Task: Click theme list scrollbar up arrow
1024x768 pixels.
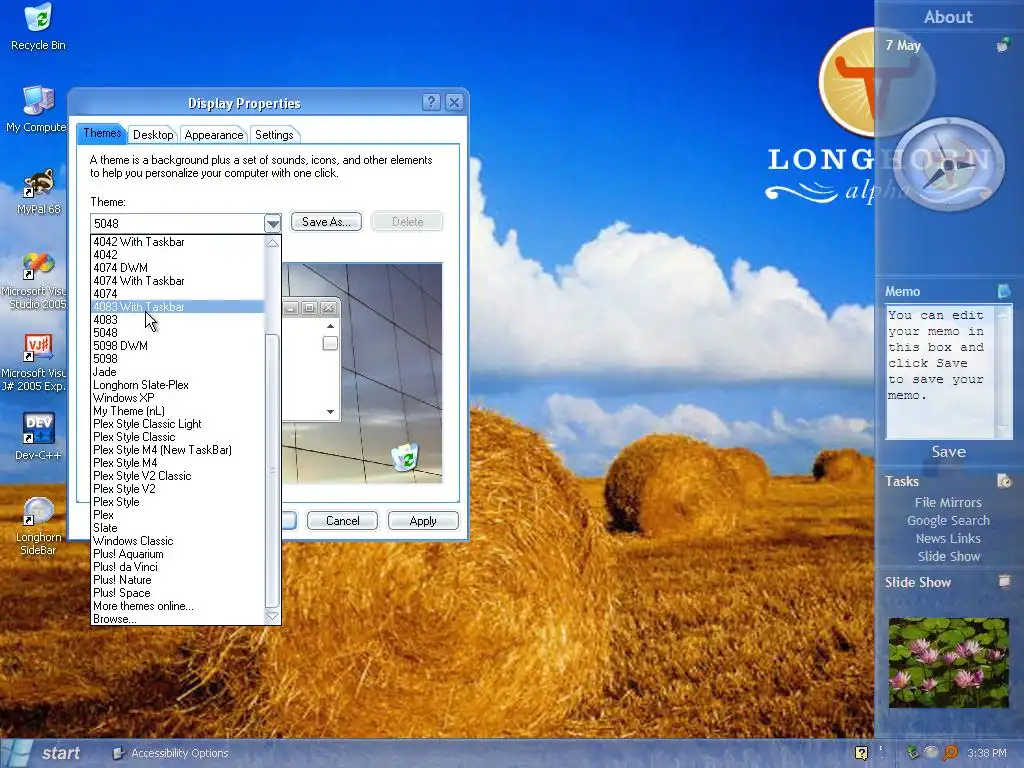Action: [x=272, y=242]
